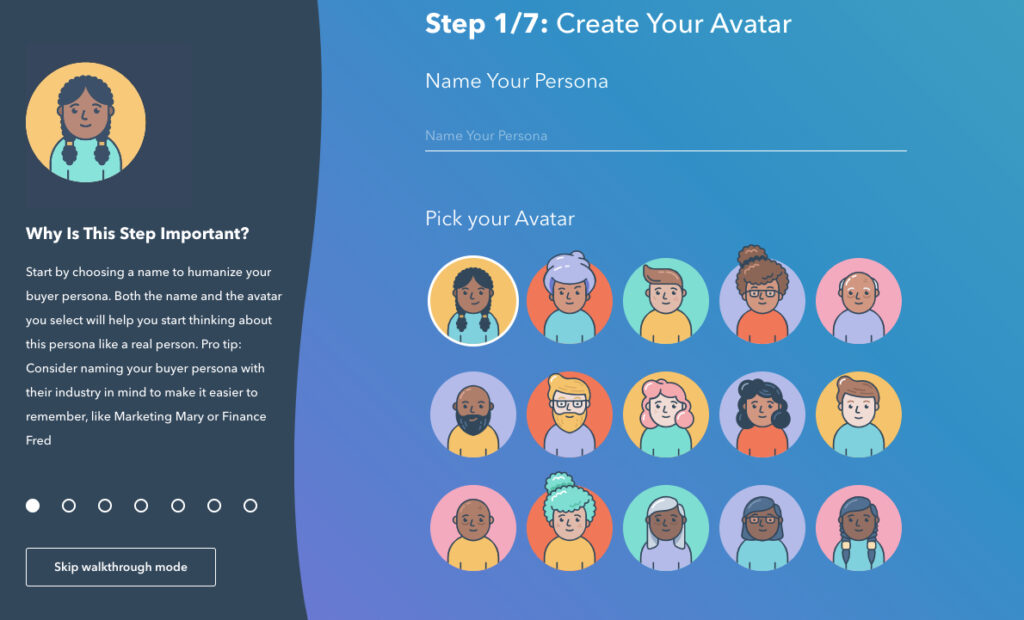Pick the pink-haired woman avatar
Screen dimensions: 1024x620
coord(665,414)
